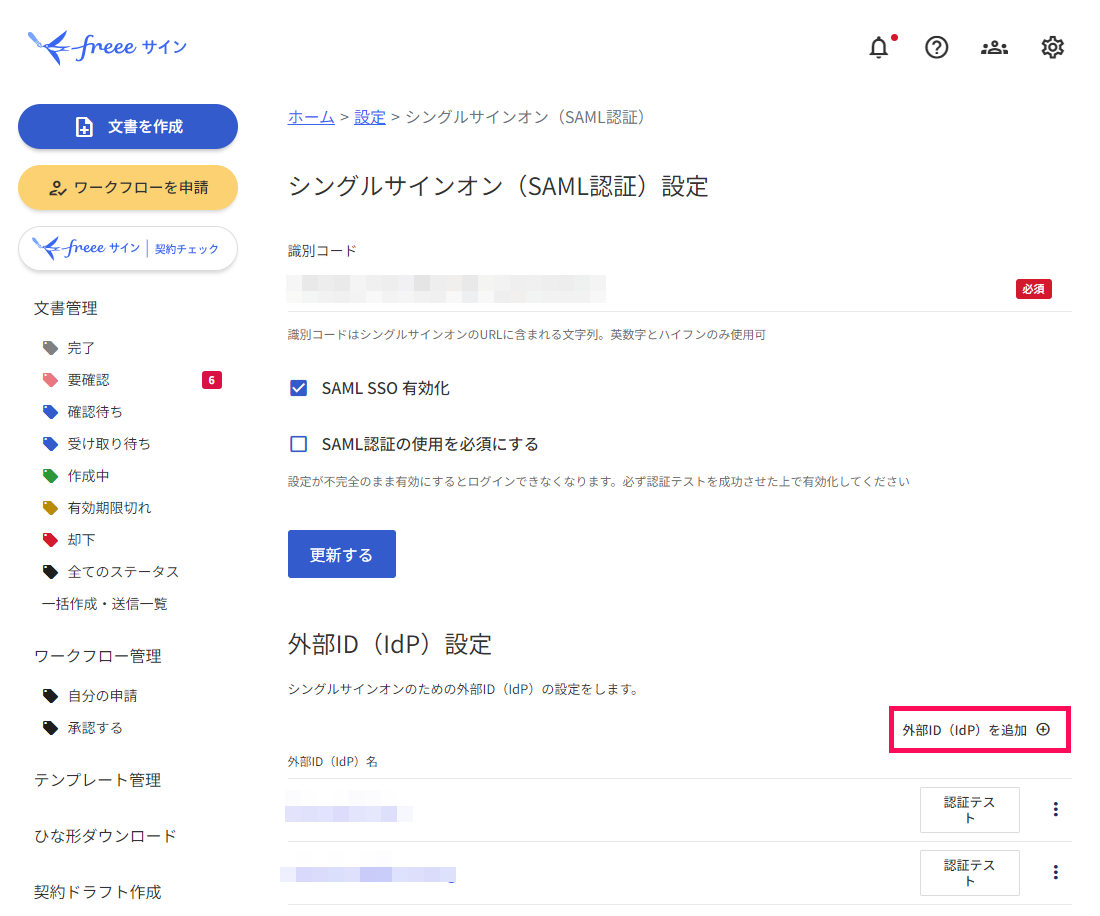The image size is (1100, 916).
Task: Open 承認する under ワークフロー管理
Action: point(82,728)
